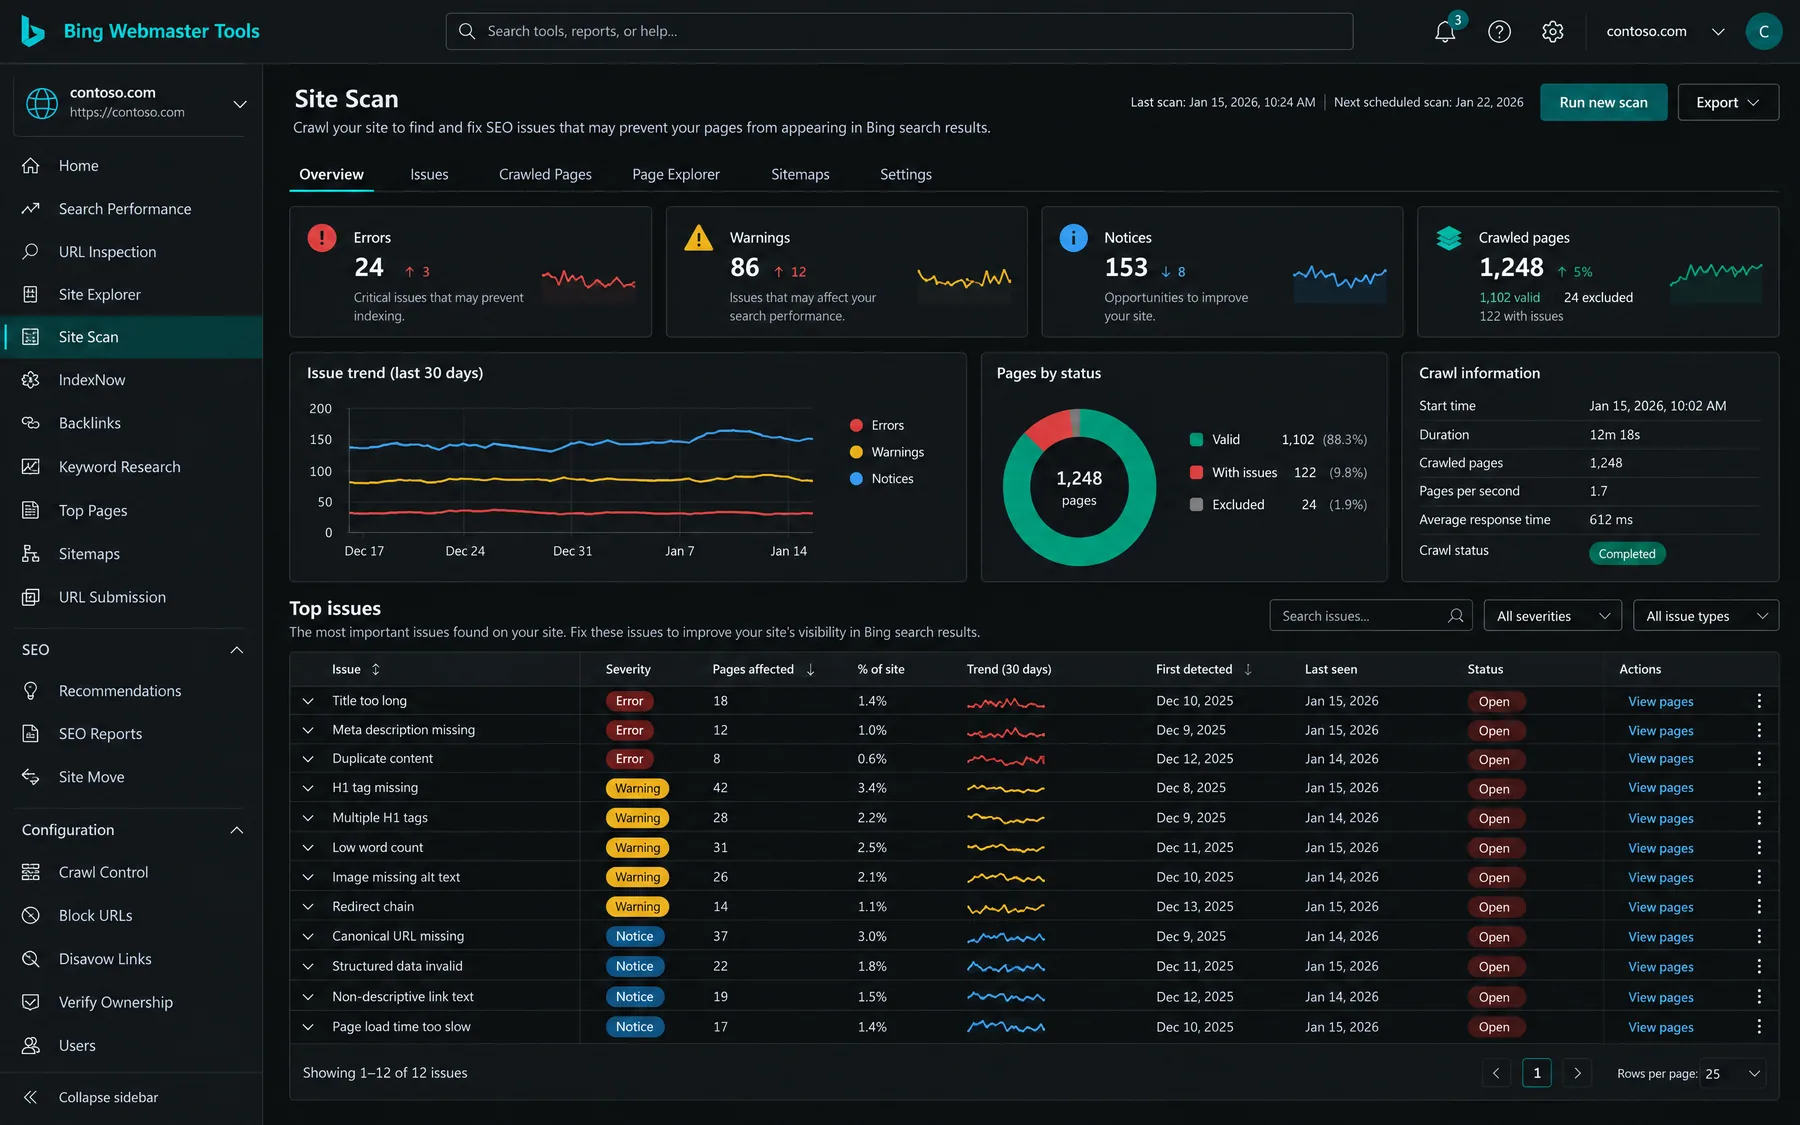Sort by Pages affected column
1800x1125 pixels.
point(764,669)
